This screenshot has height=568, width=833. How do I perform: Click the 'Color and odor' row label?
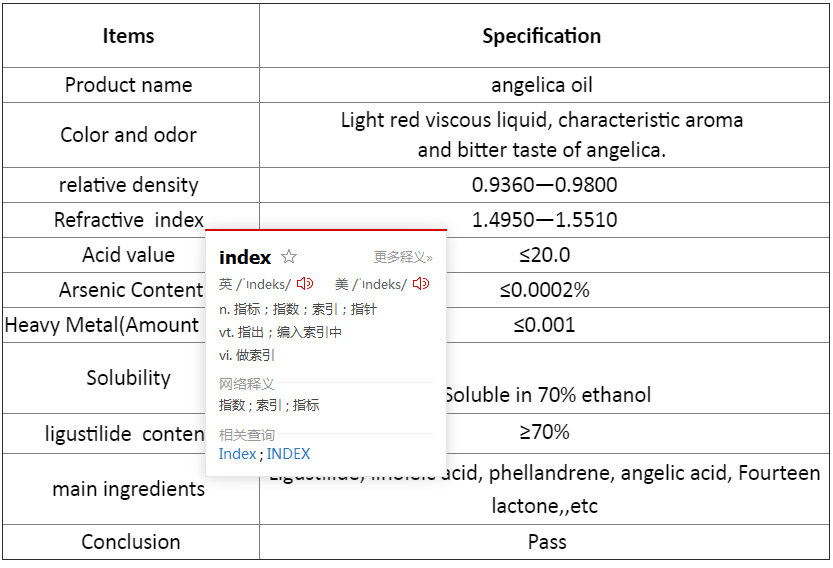129,135
